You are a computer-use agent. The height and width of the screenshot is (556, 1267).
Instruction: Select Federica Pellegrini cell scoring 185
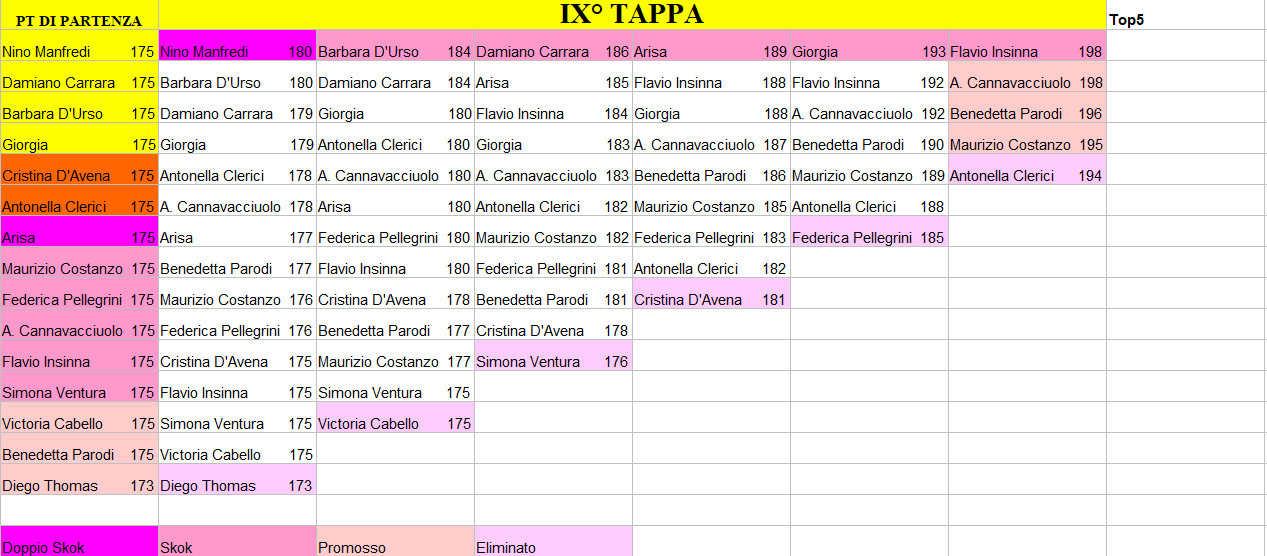(868, 238)
